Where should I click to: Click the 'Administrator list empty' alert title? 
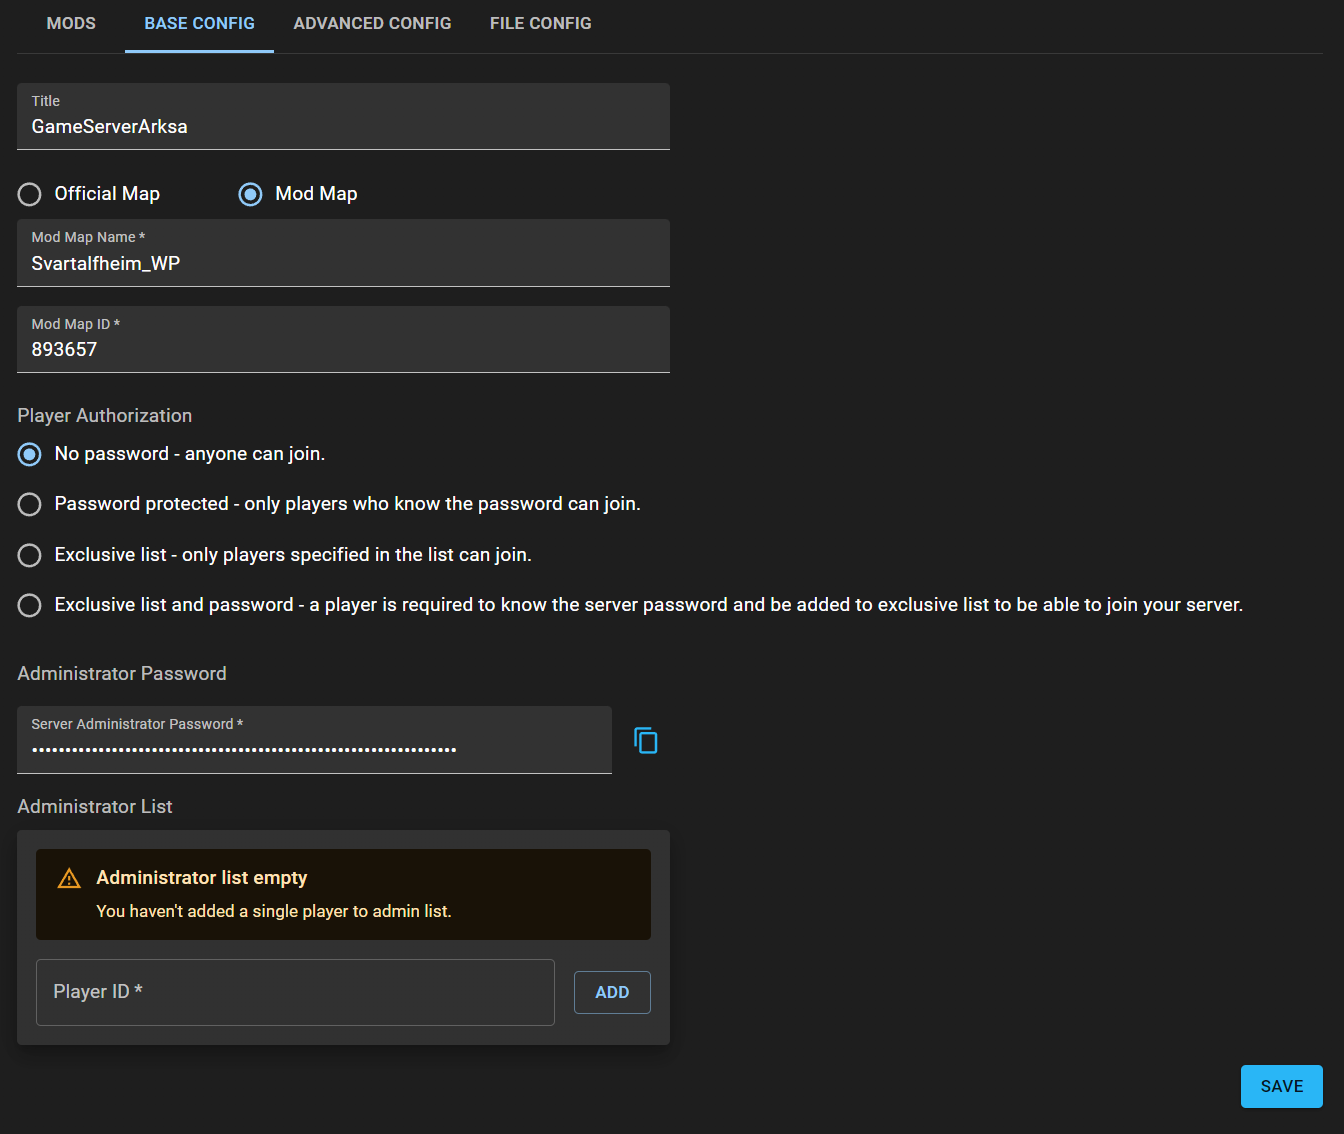[202, 878]
